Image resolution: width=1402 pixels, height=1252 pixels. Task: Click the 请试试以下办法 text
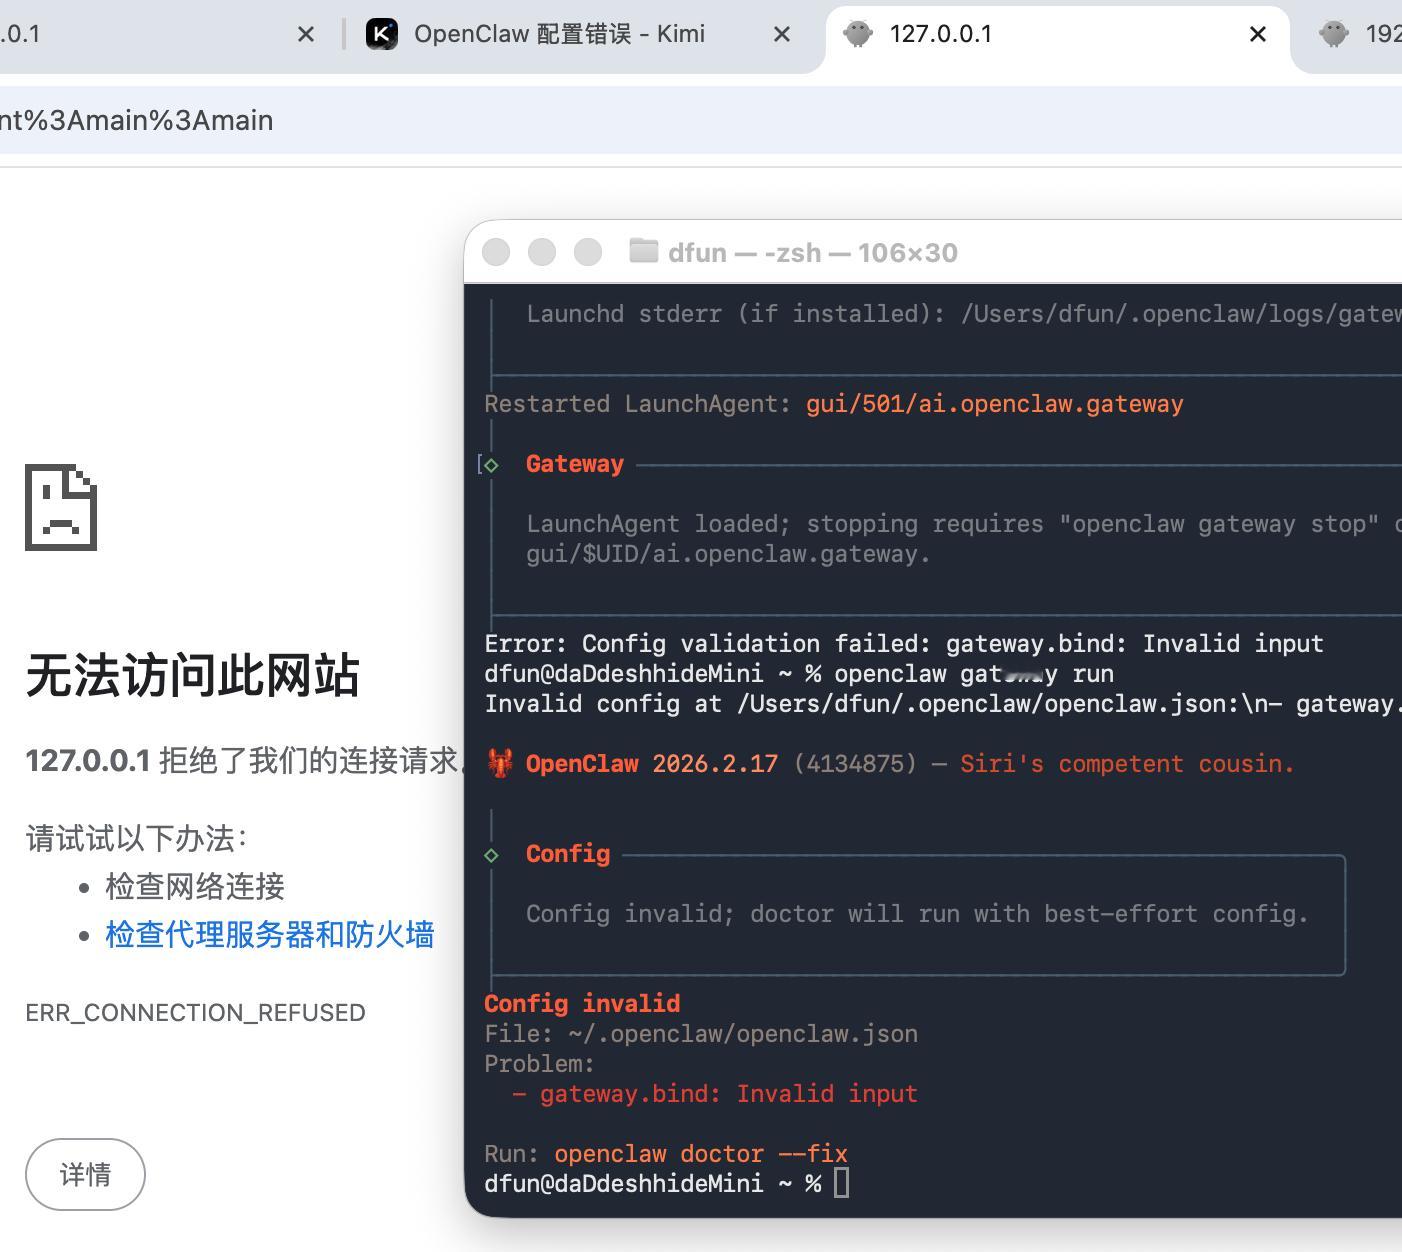(137, 839)
